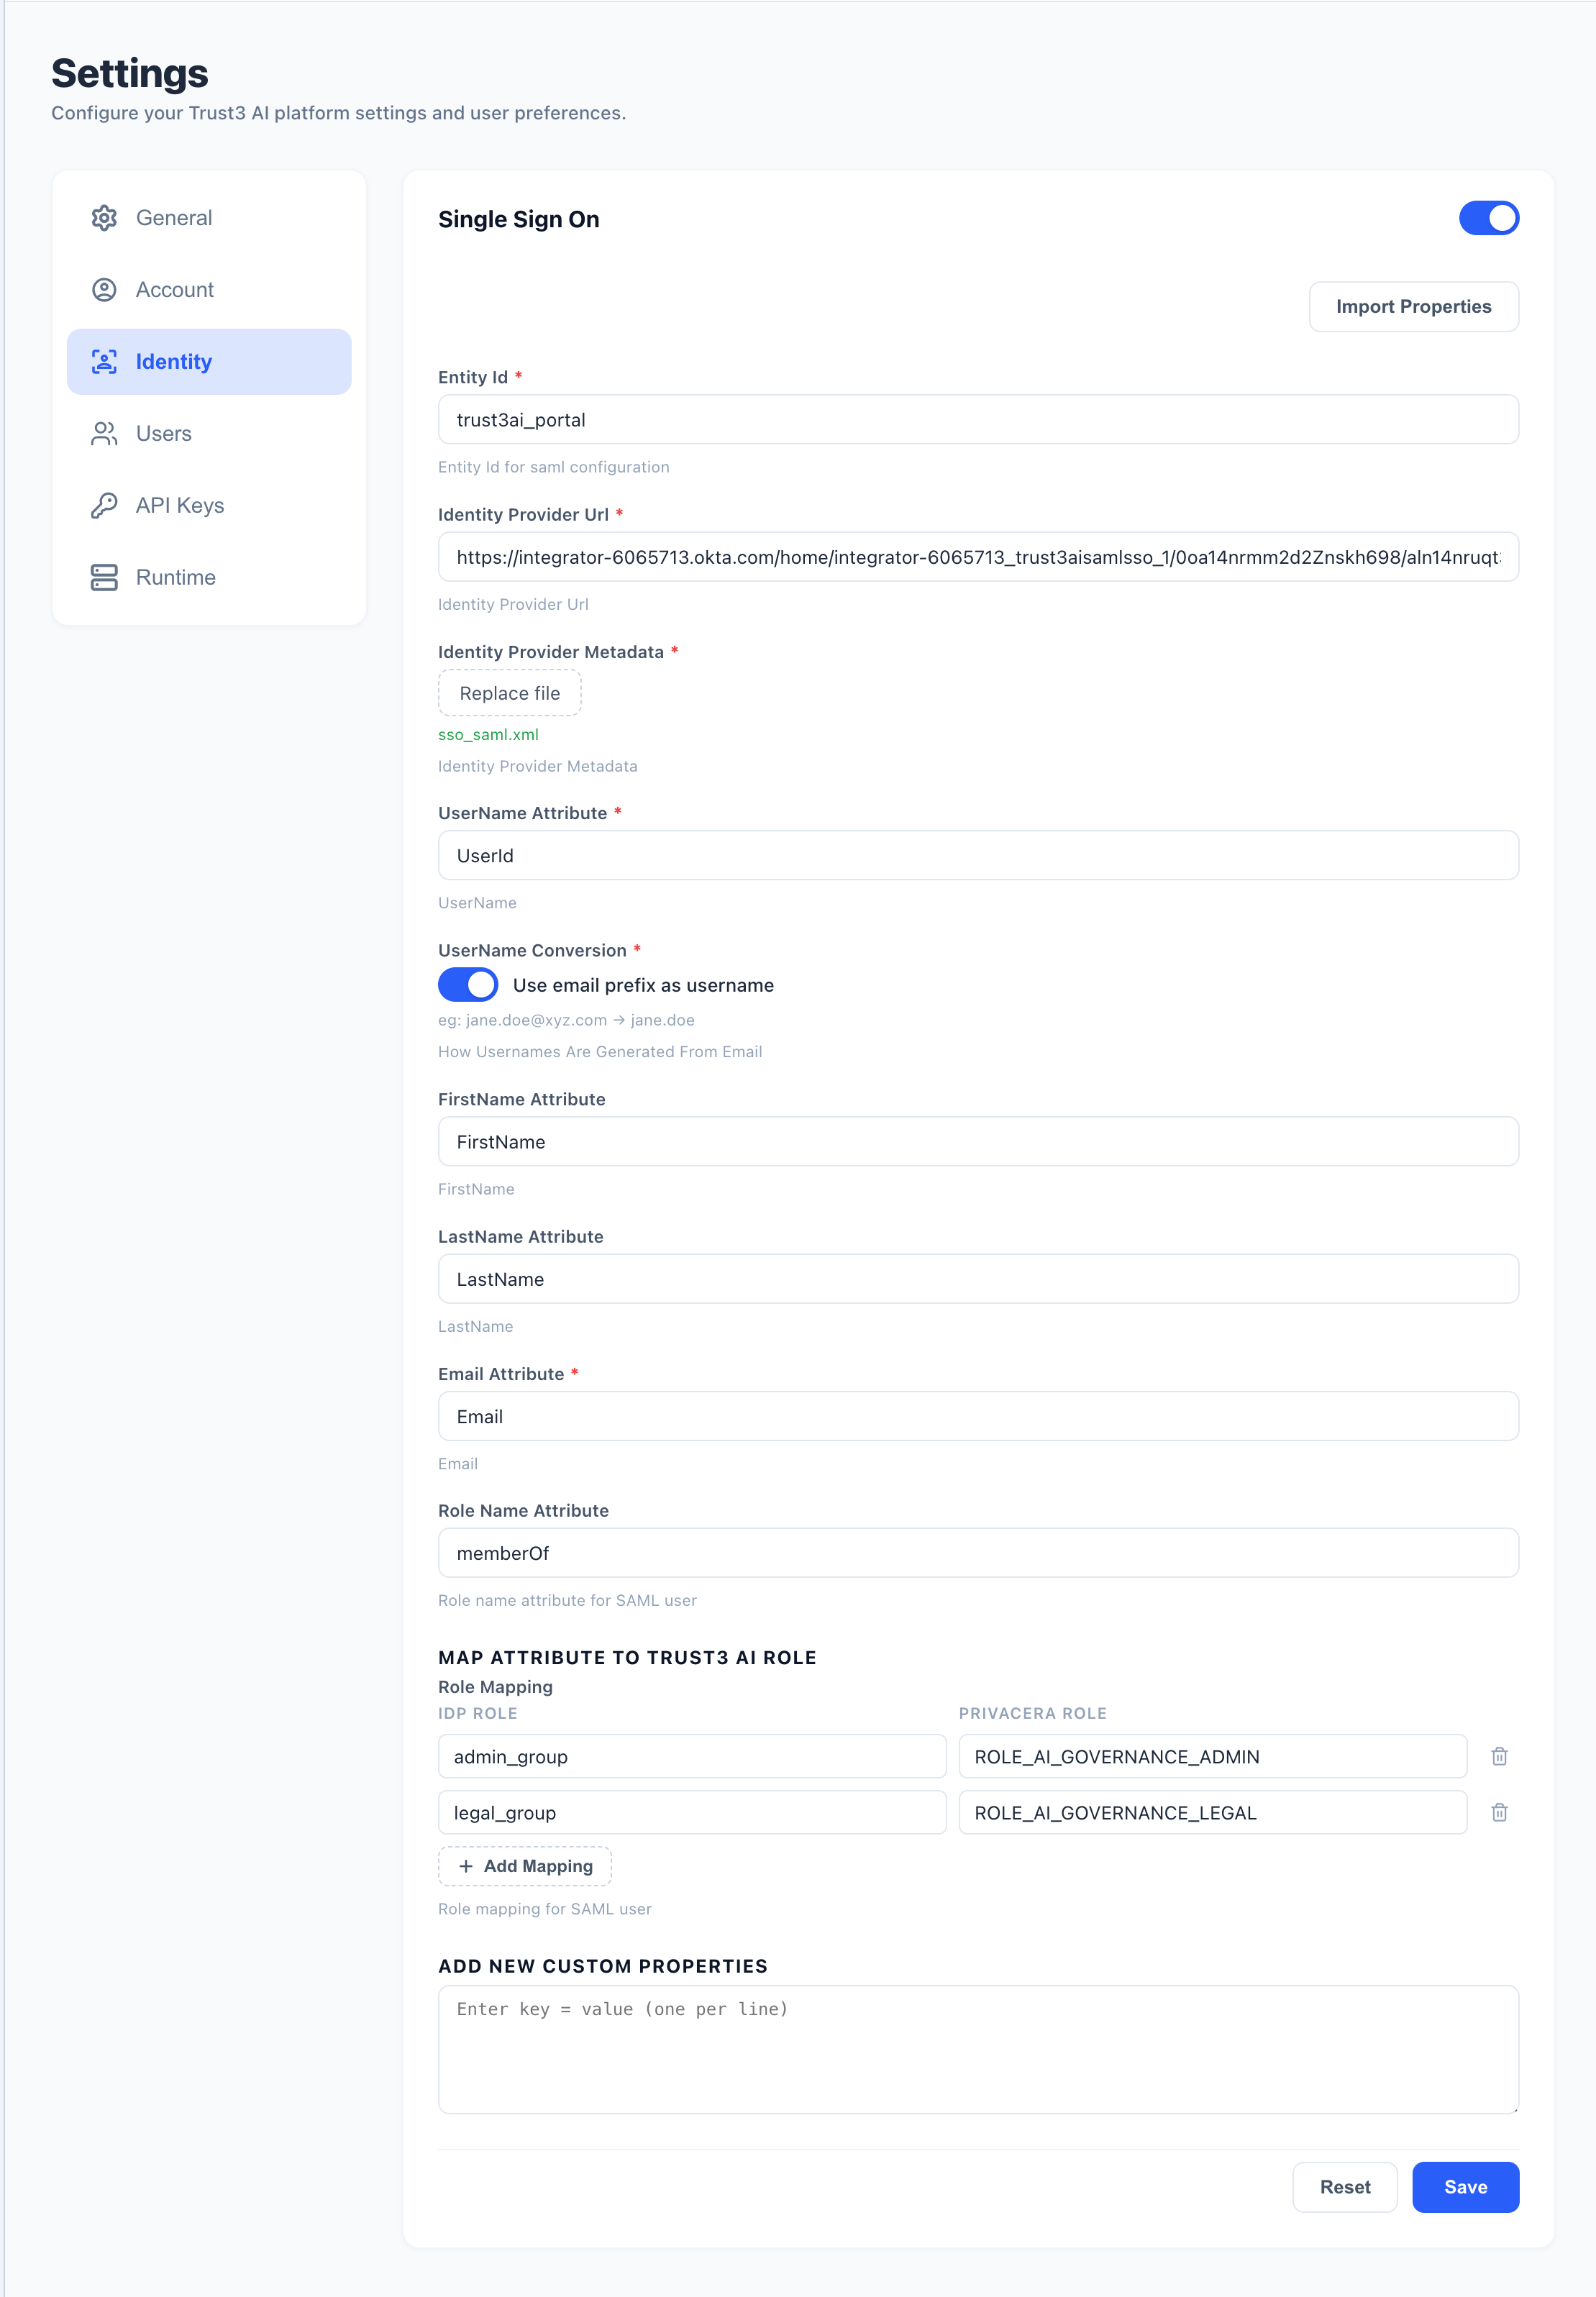Click the Use email prefix as username label
The width and height of the screenshot is (1596, 2297).
point(643,986)
